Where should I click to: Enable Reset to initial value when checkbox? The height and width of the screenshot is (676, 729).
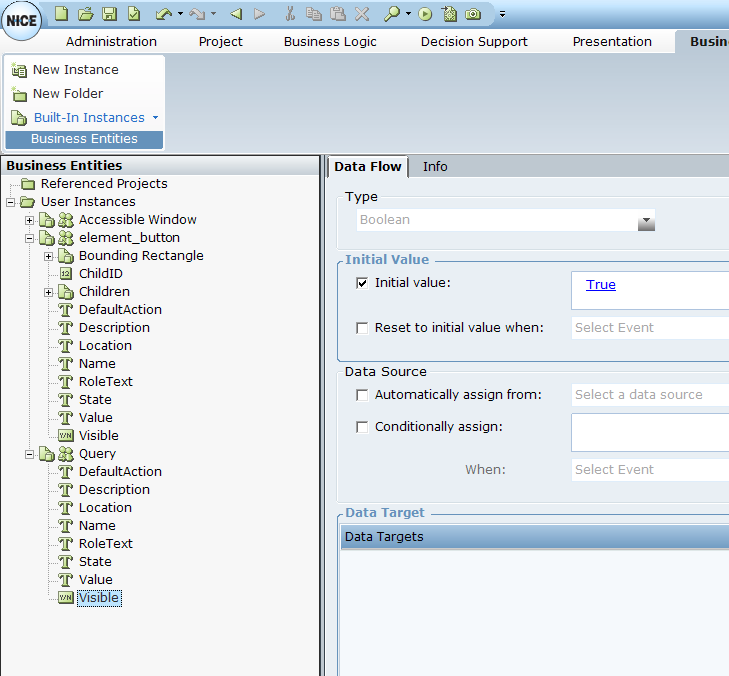click(x=362, y=328)
